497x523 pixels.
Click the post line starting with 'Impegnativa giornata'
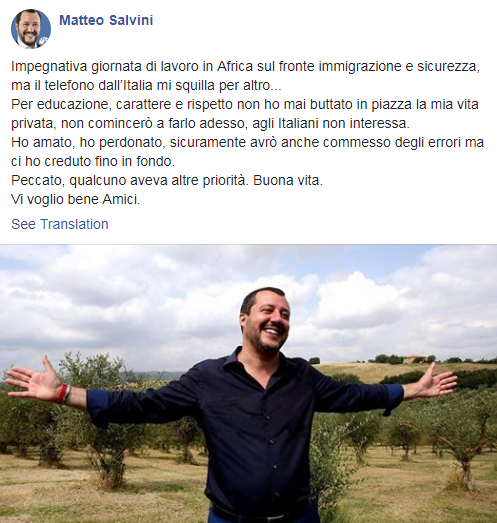[x=245, y=66]
